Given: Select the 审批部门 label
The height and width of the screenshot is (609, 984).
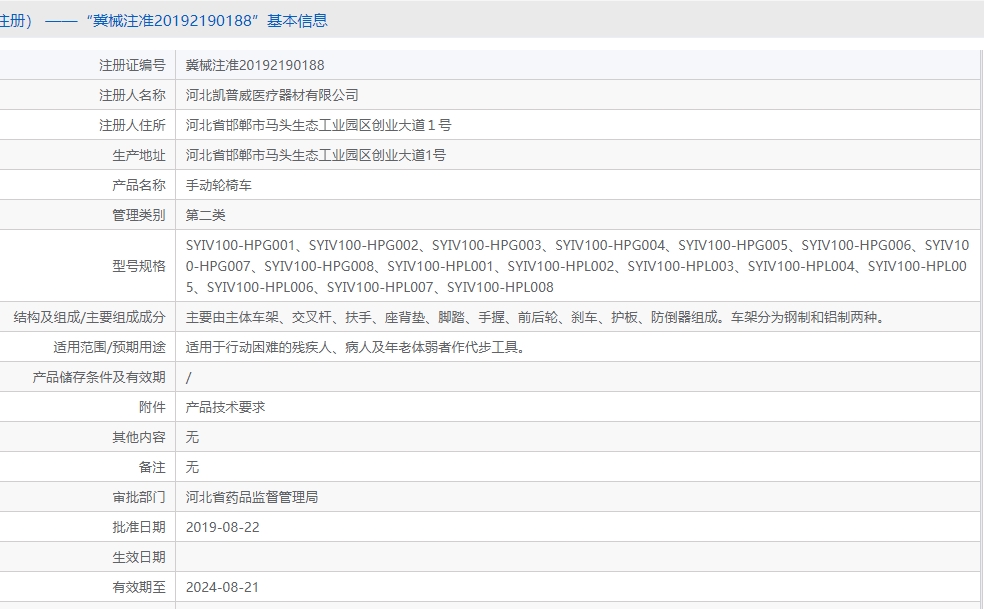Looking at the screenshot, I should (x=139, y=498).
